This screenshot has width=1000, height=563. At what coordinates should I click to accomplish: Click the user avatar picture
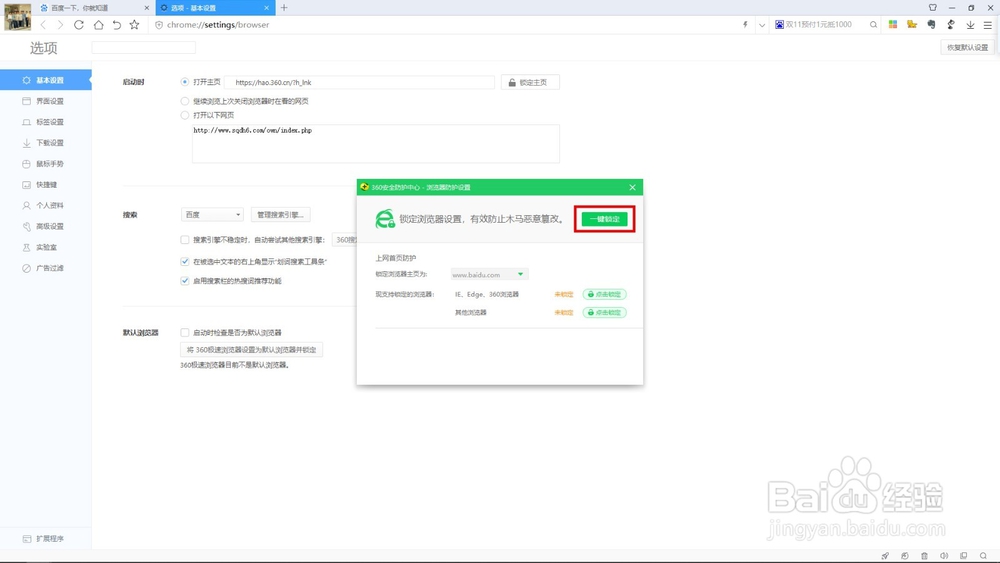[x=17, y=17]
